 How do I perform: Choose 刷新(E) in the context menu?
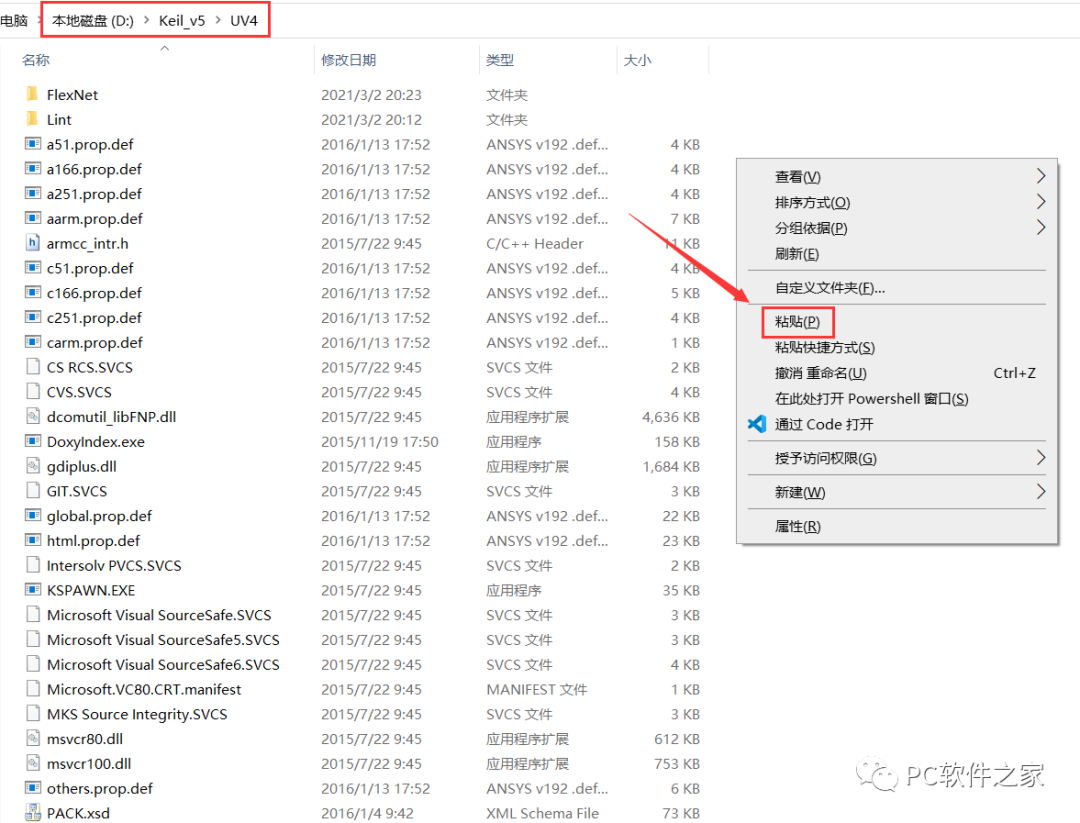click(x=797, y=254)
